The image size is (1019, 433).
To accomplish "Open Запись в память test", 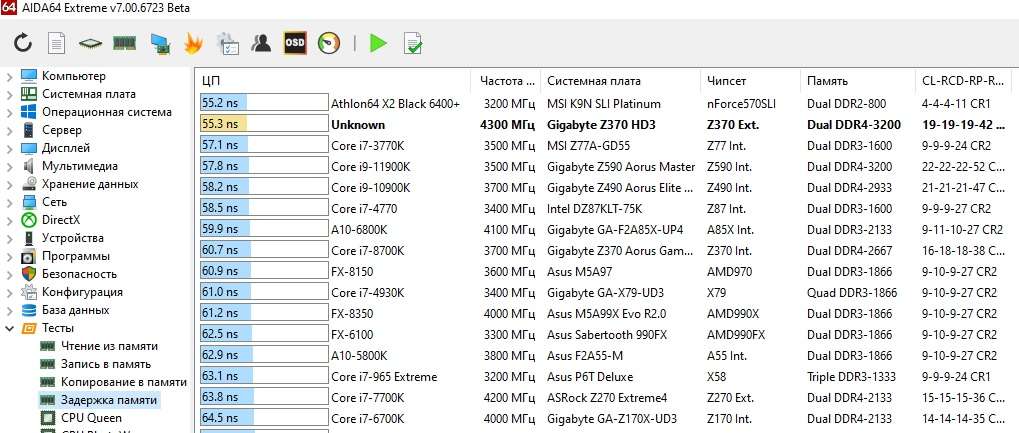I will (106, 364).
